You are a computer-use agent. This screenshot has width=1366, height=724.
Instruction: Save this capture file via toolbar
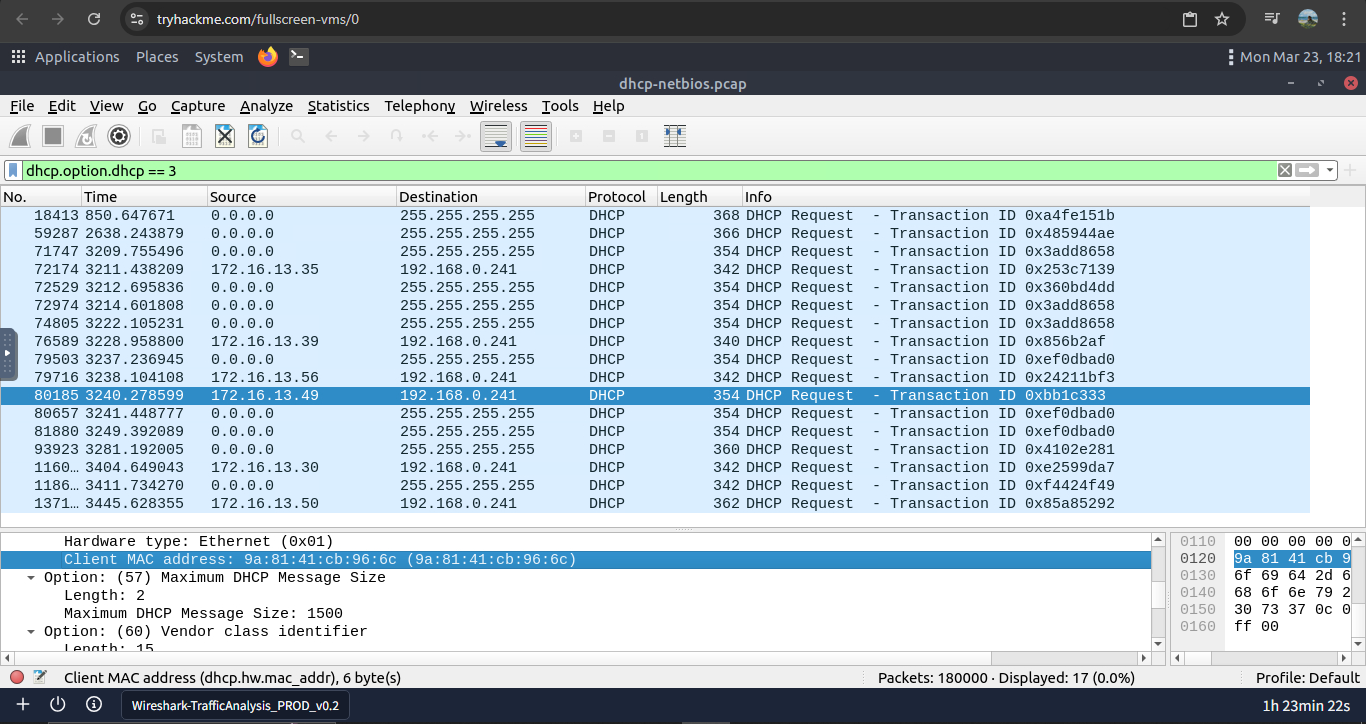(x=192, y=136)
